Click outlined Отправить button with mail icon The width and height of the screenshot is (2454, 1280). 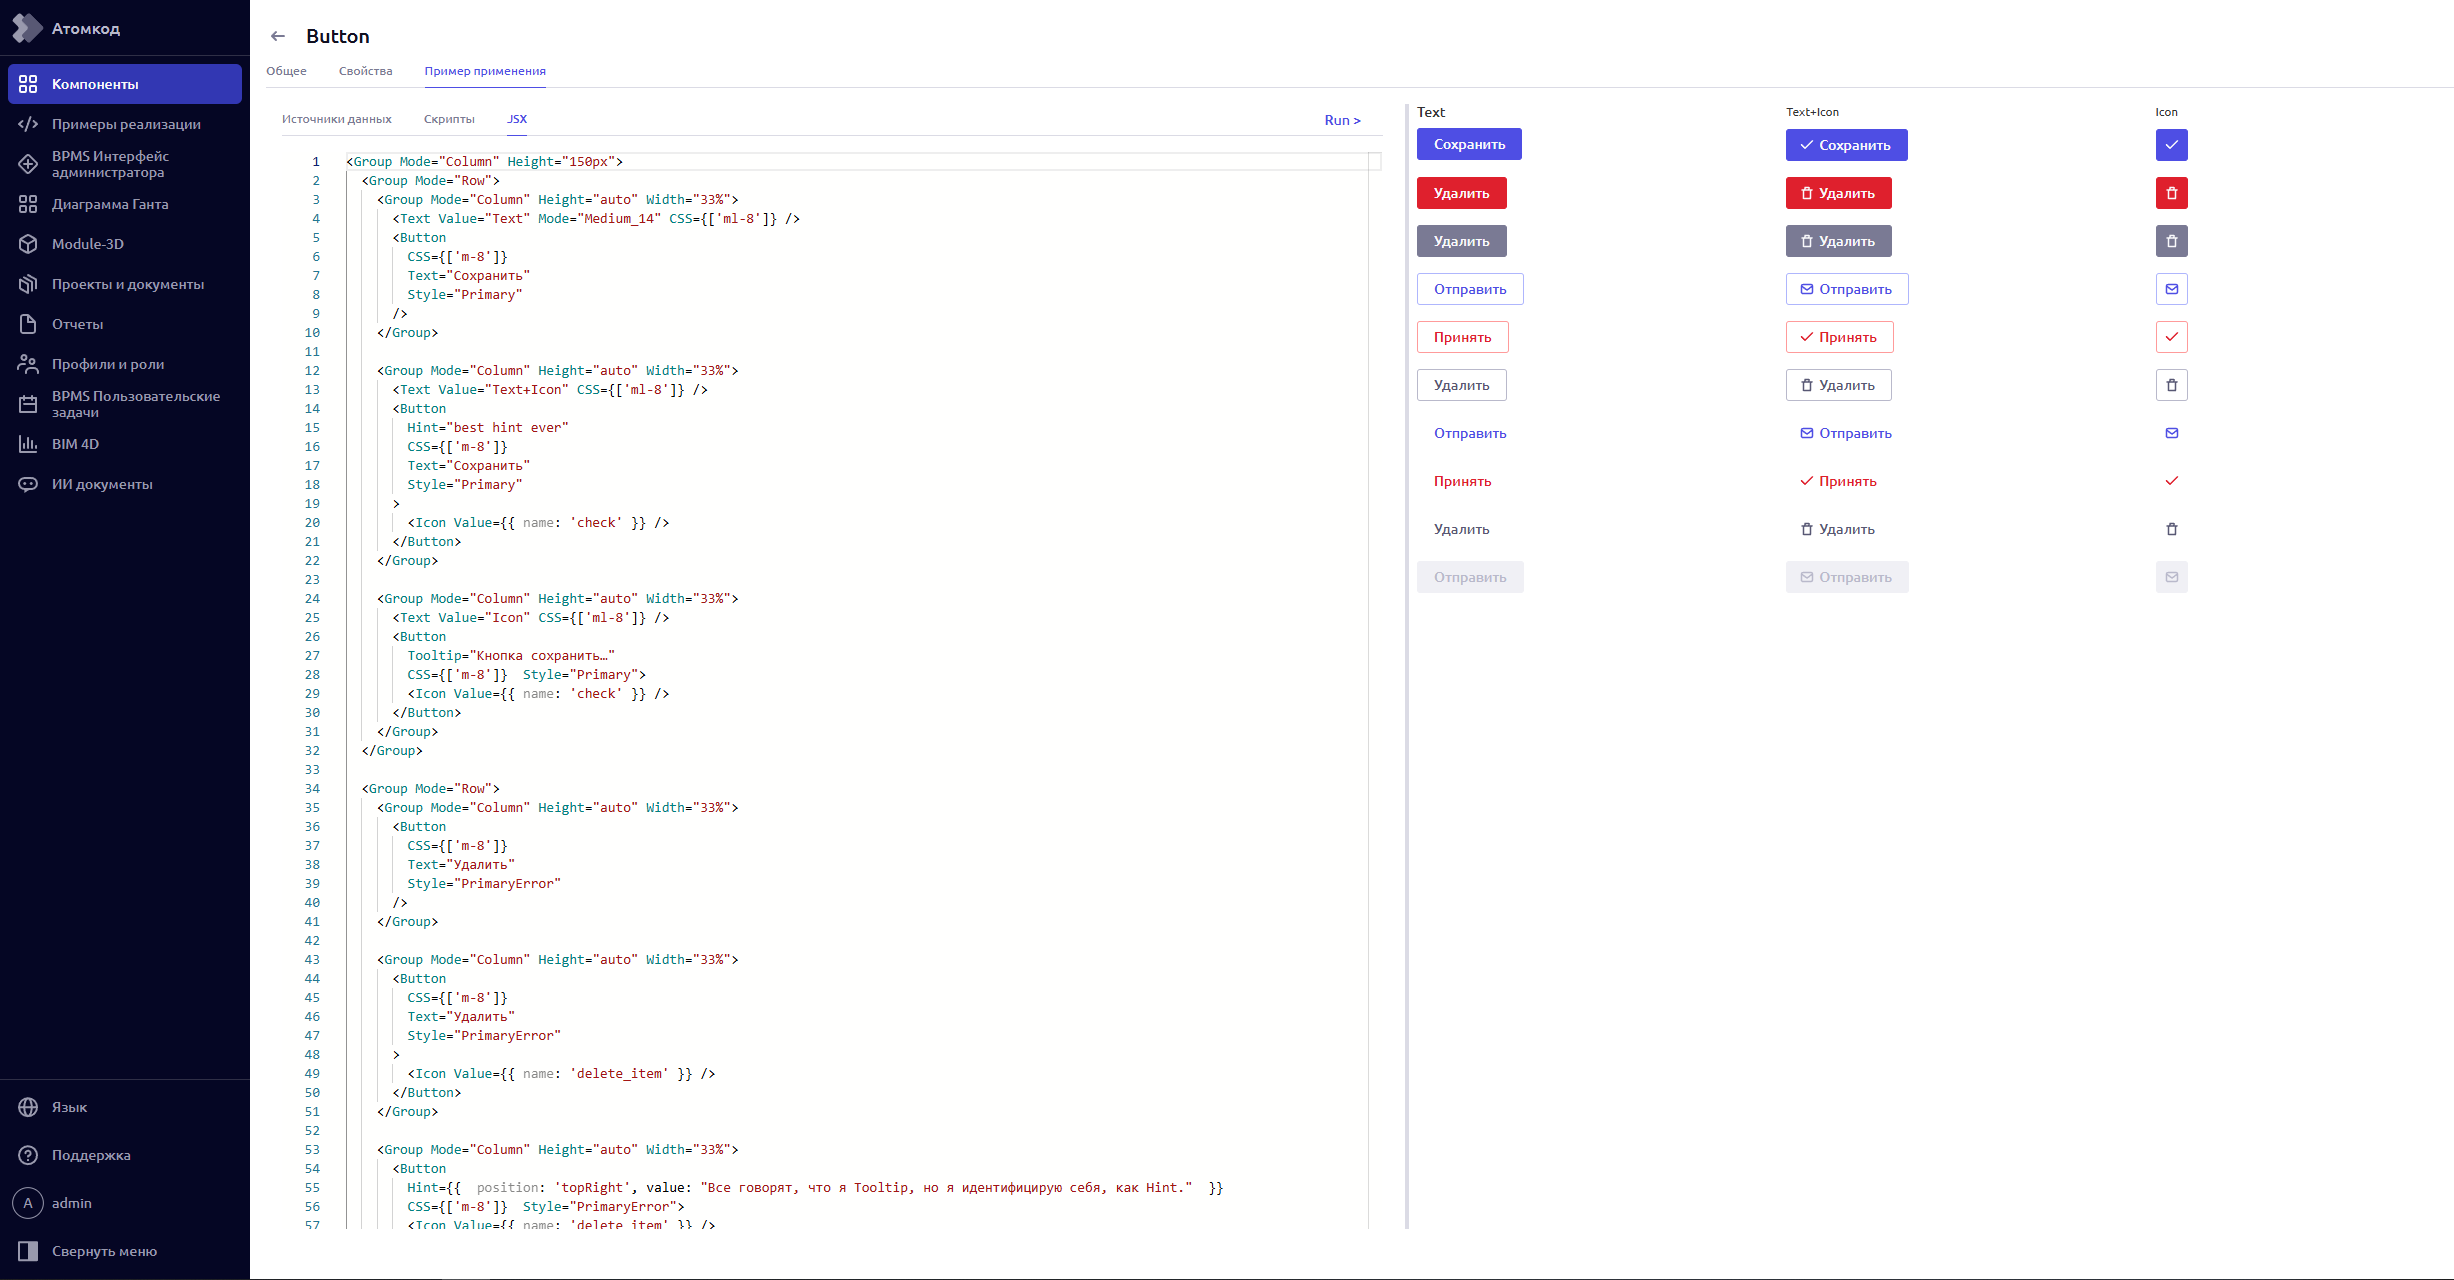click(x=1847, y=289)
